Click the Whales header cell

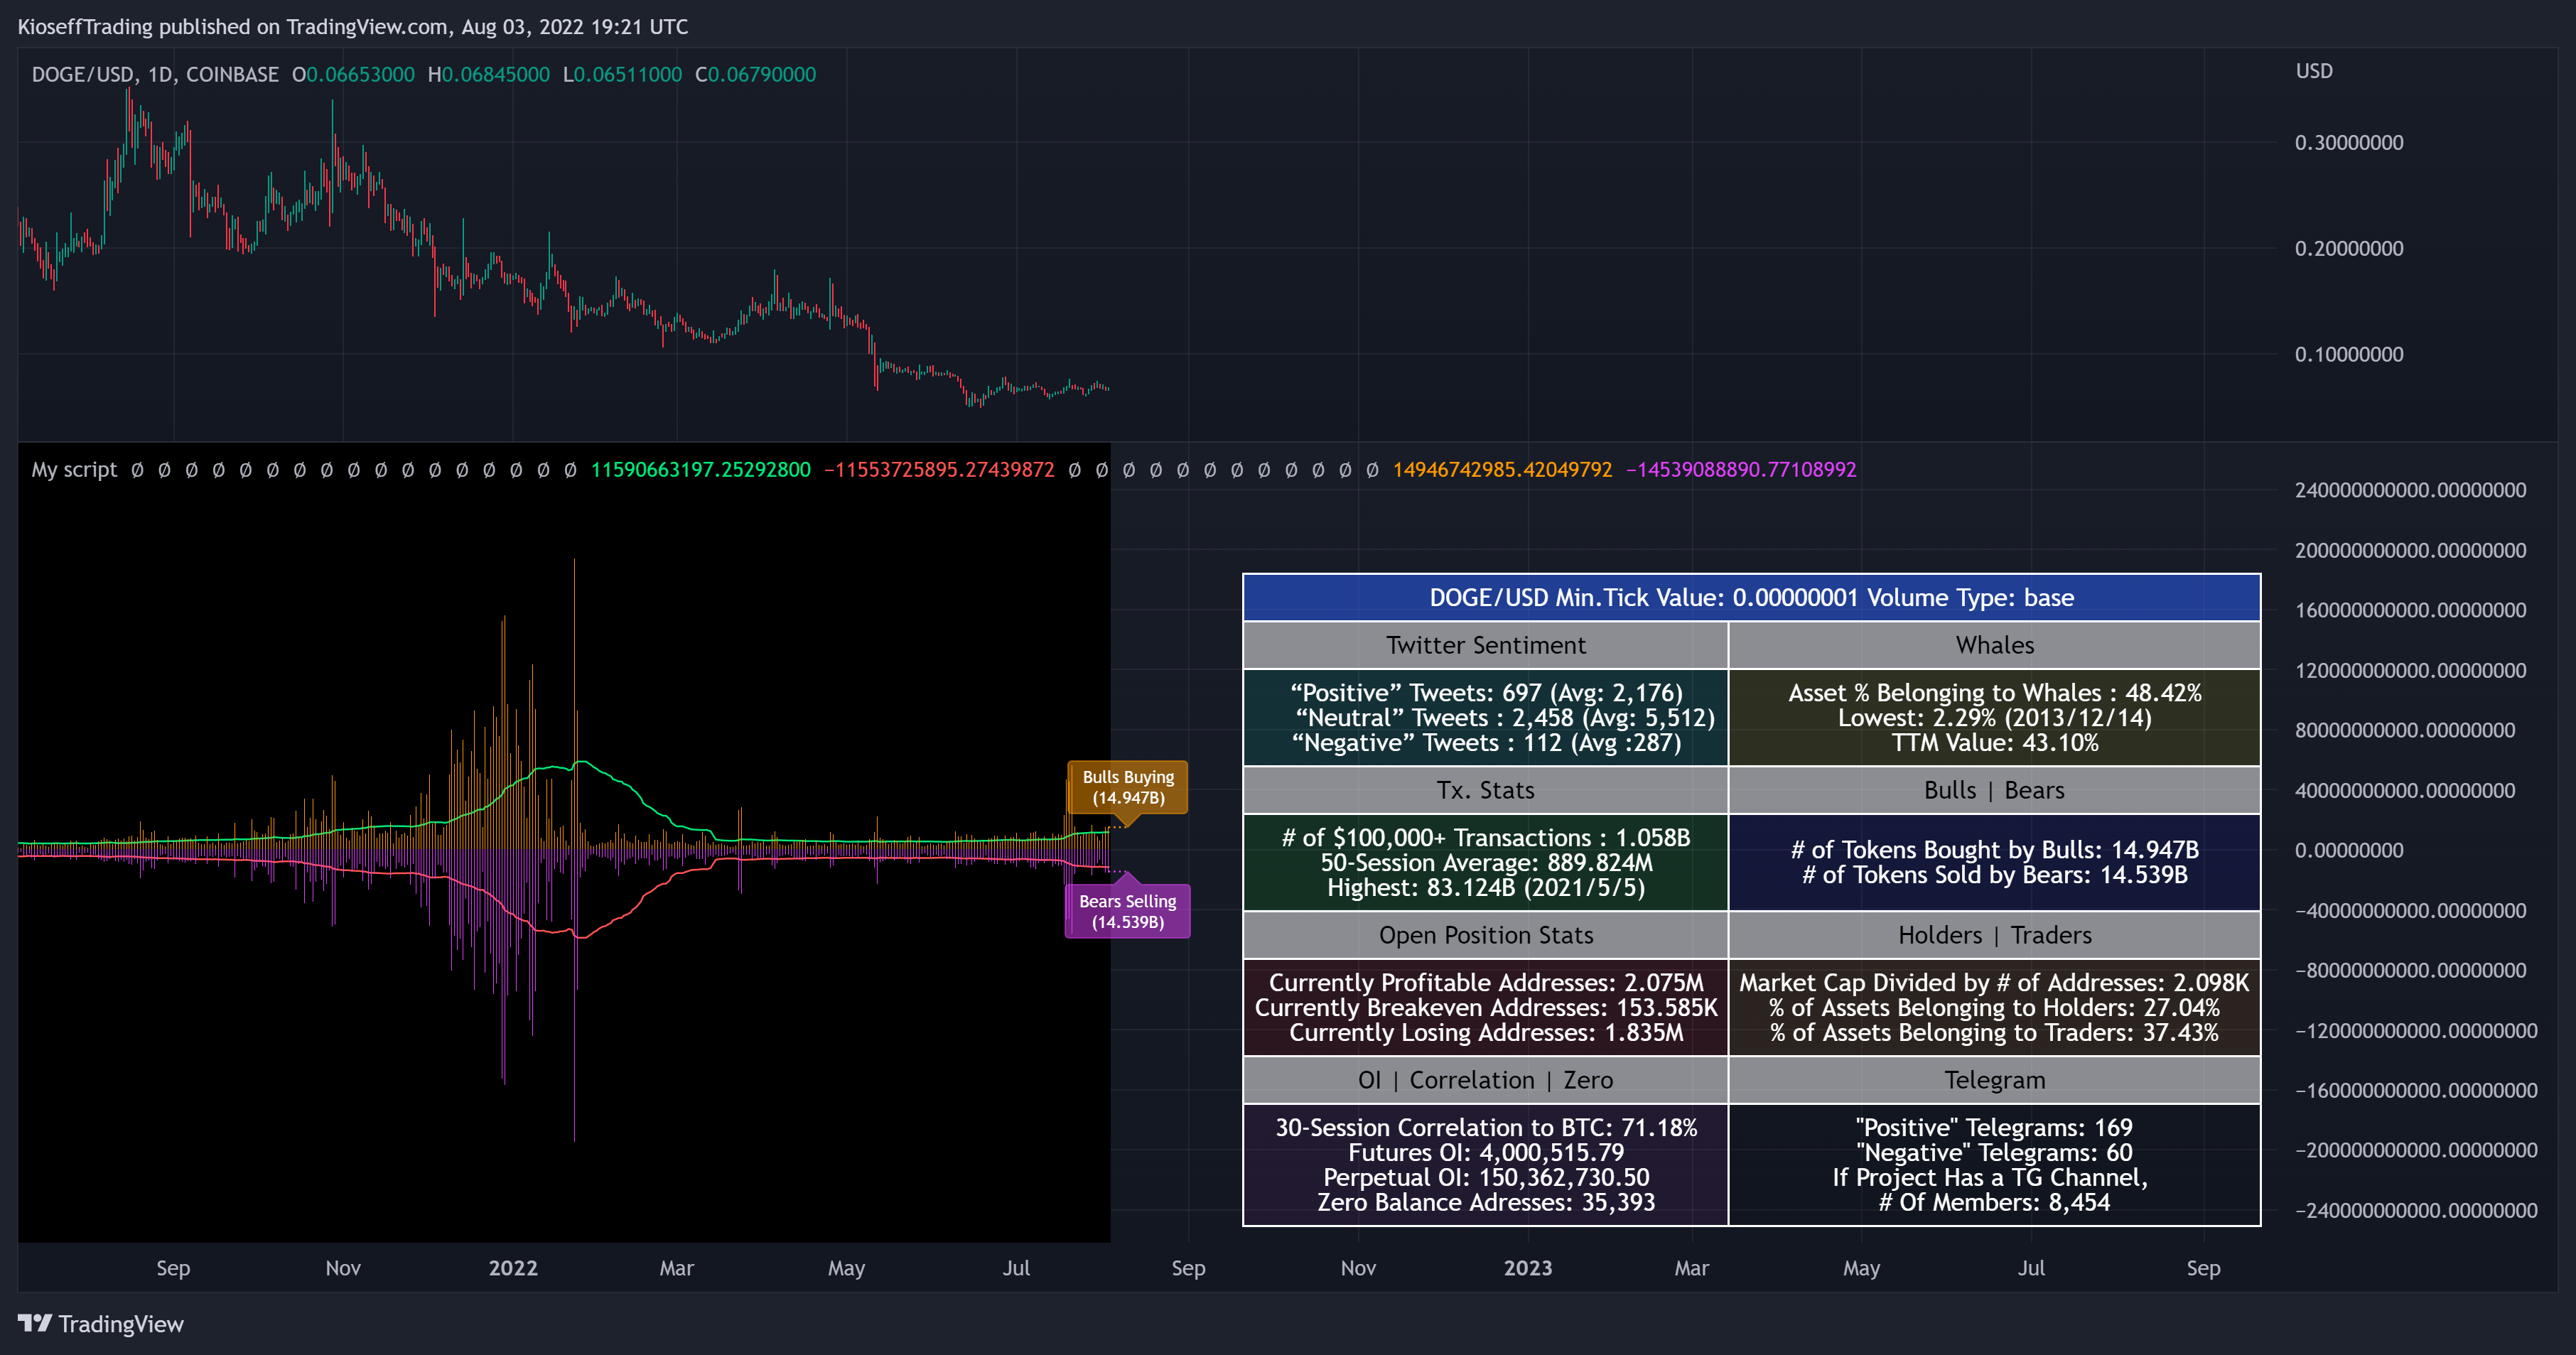point(1994,645)
